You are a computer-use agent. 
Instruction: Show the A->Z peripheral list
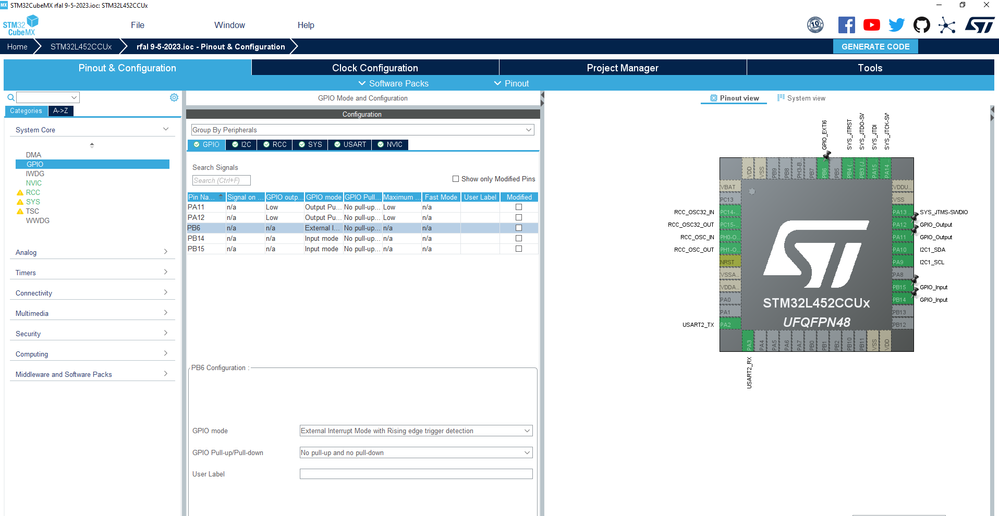(61, 111)
